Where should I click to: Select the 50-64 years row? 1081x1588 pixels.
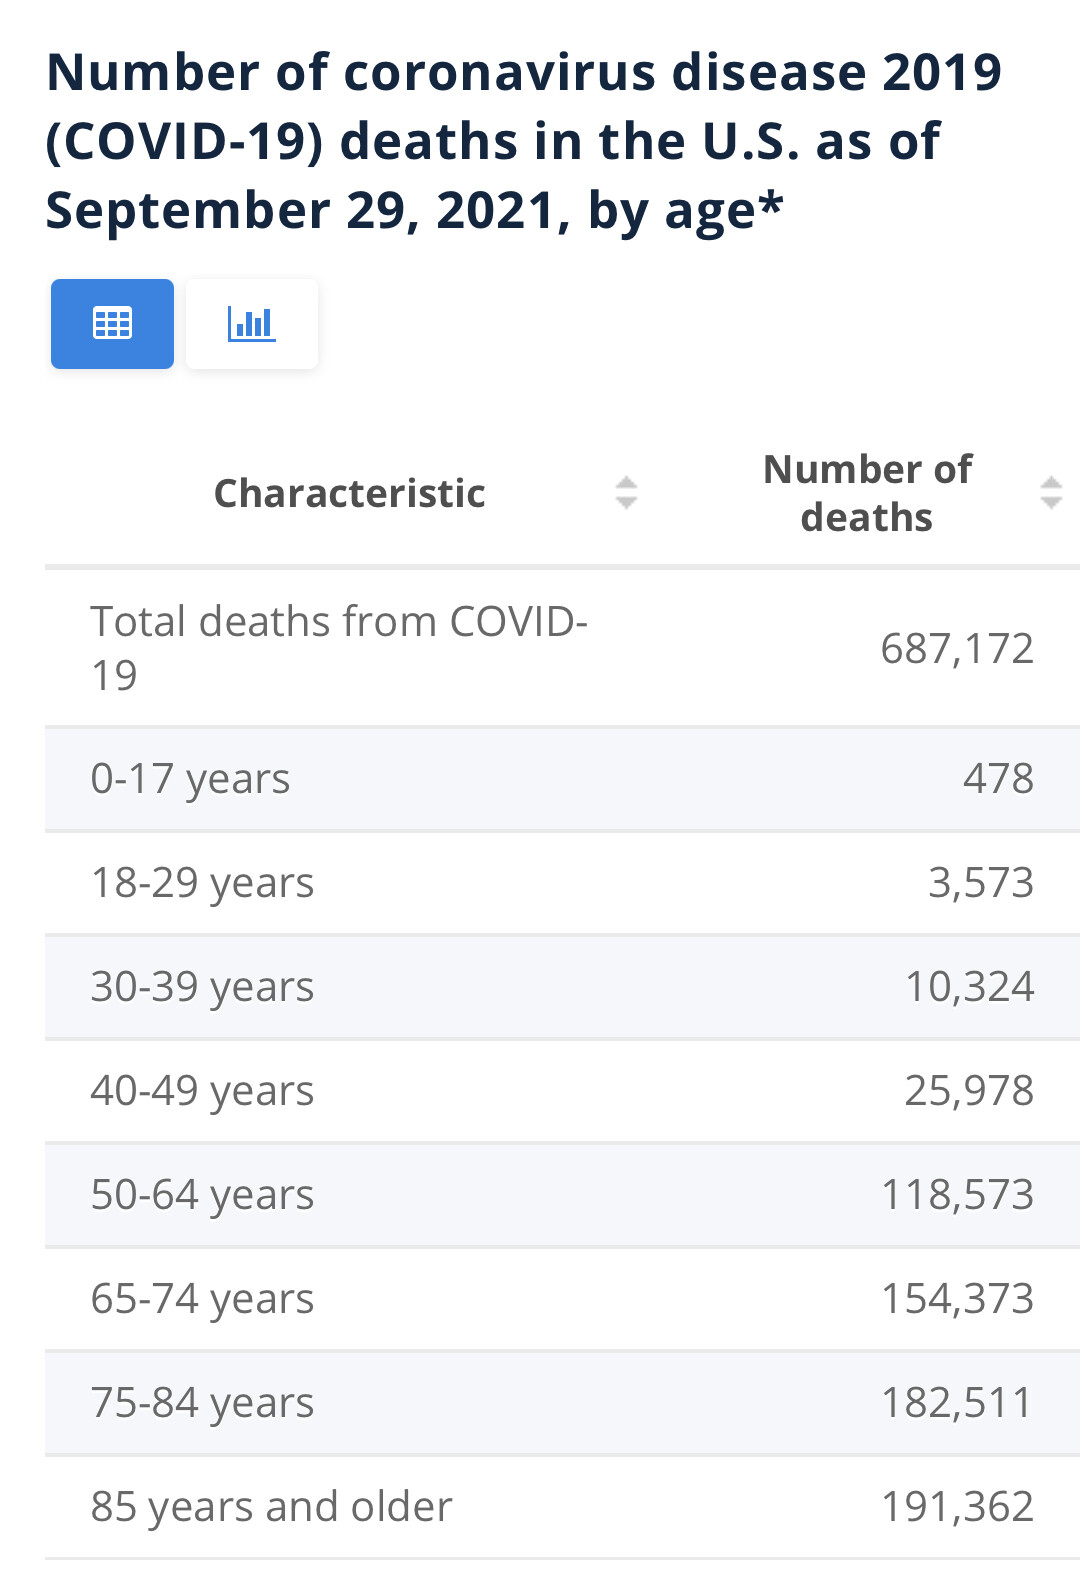(x=562, y=1195)
